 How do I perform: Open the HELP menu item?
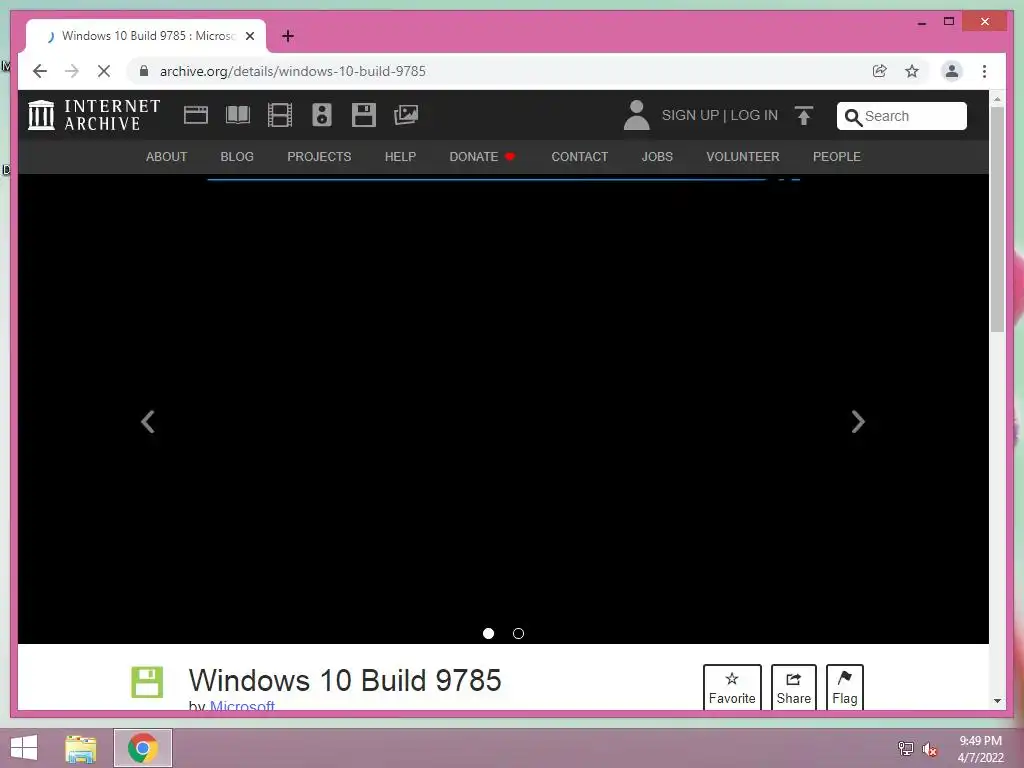tap(400, 157)
